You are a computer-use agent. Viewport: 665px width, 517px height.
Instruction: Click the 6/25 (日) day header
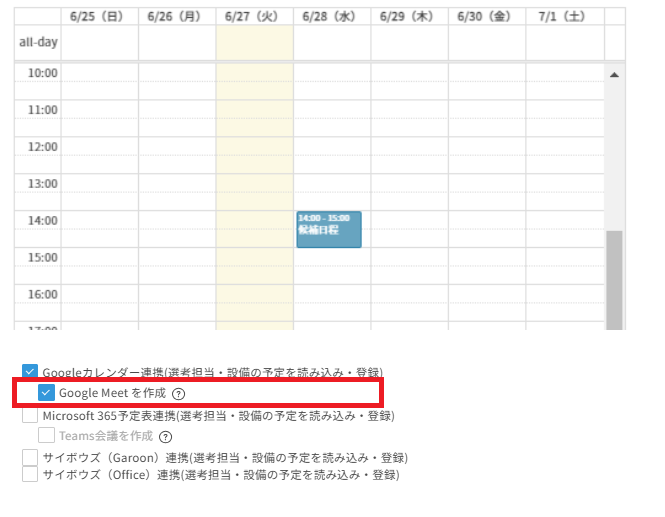coord(99,17)
